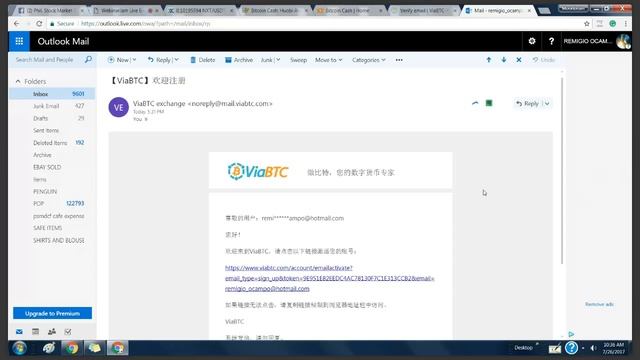The height and width of the screenshot is (360, 640).
Task: Open the Drafts folder
Action: (x=52, y=118)
